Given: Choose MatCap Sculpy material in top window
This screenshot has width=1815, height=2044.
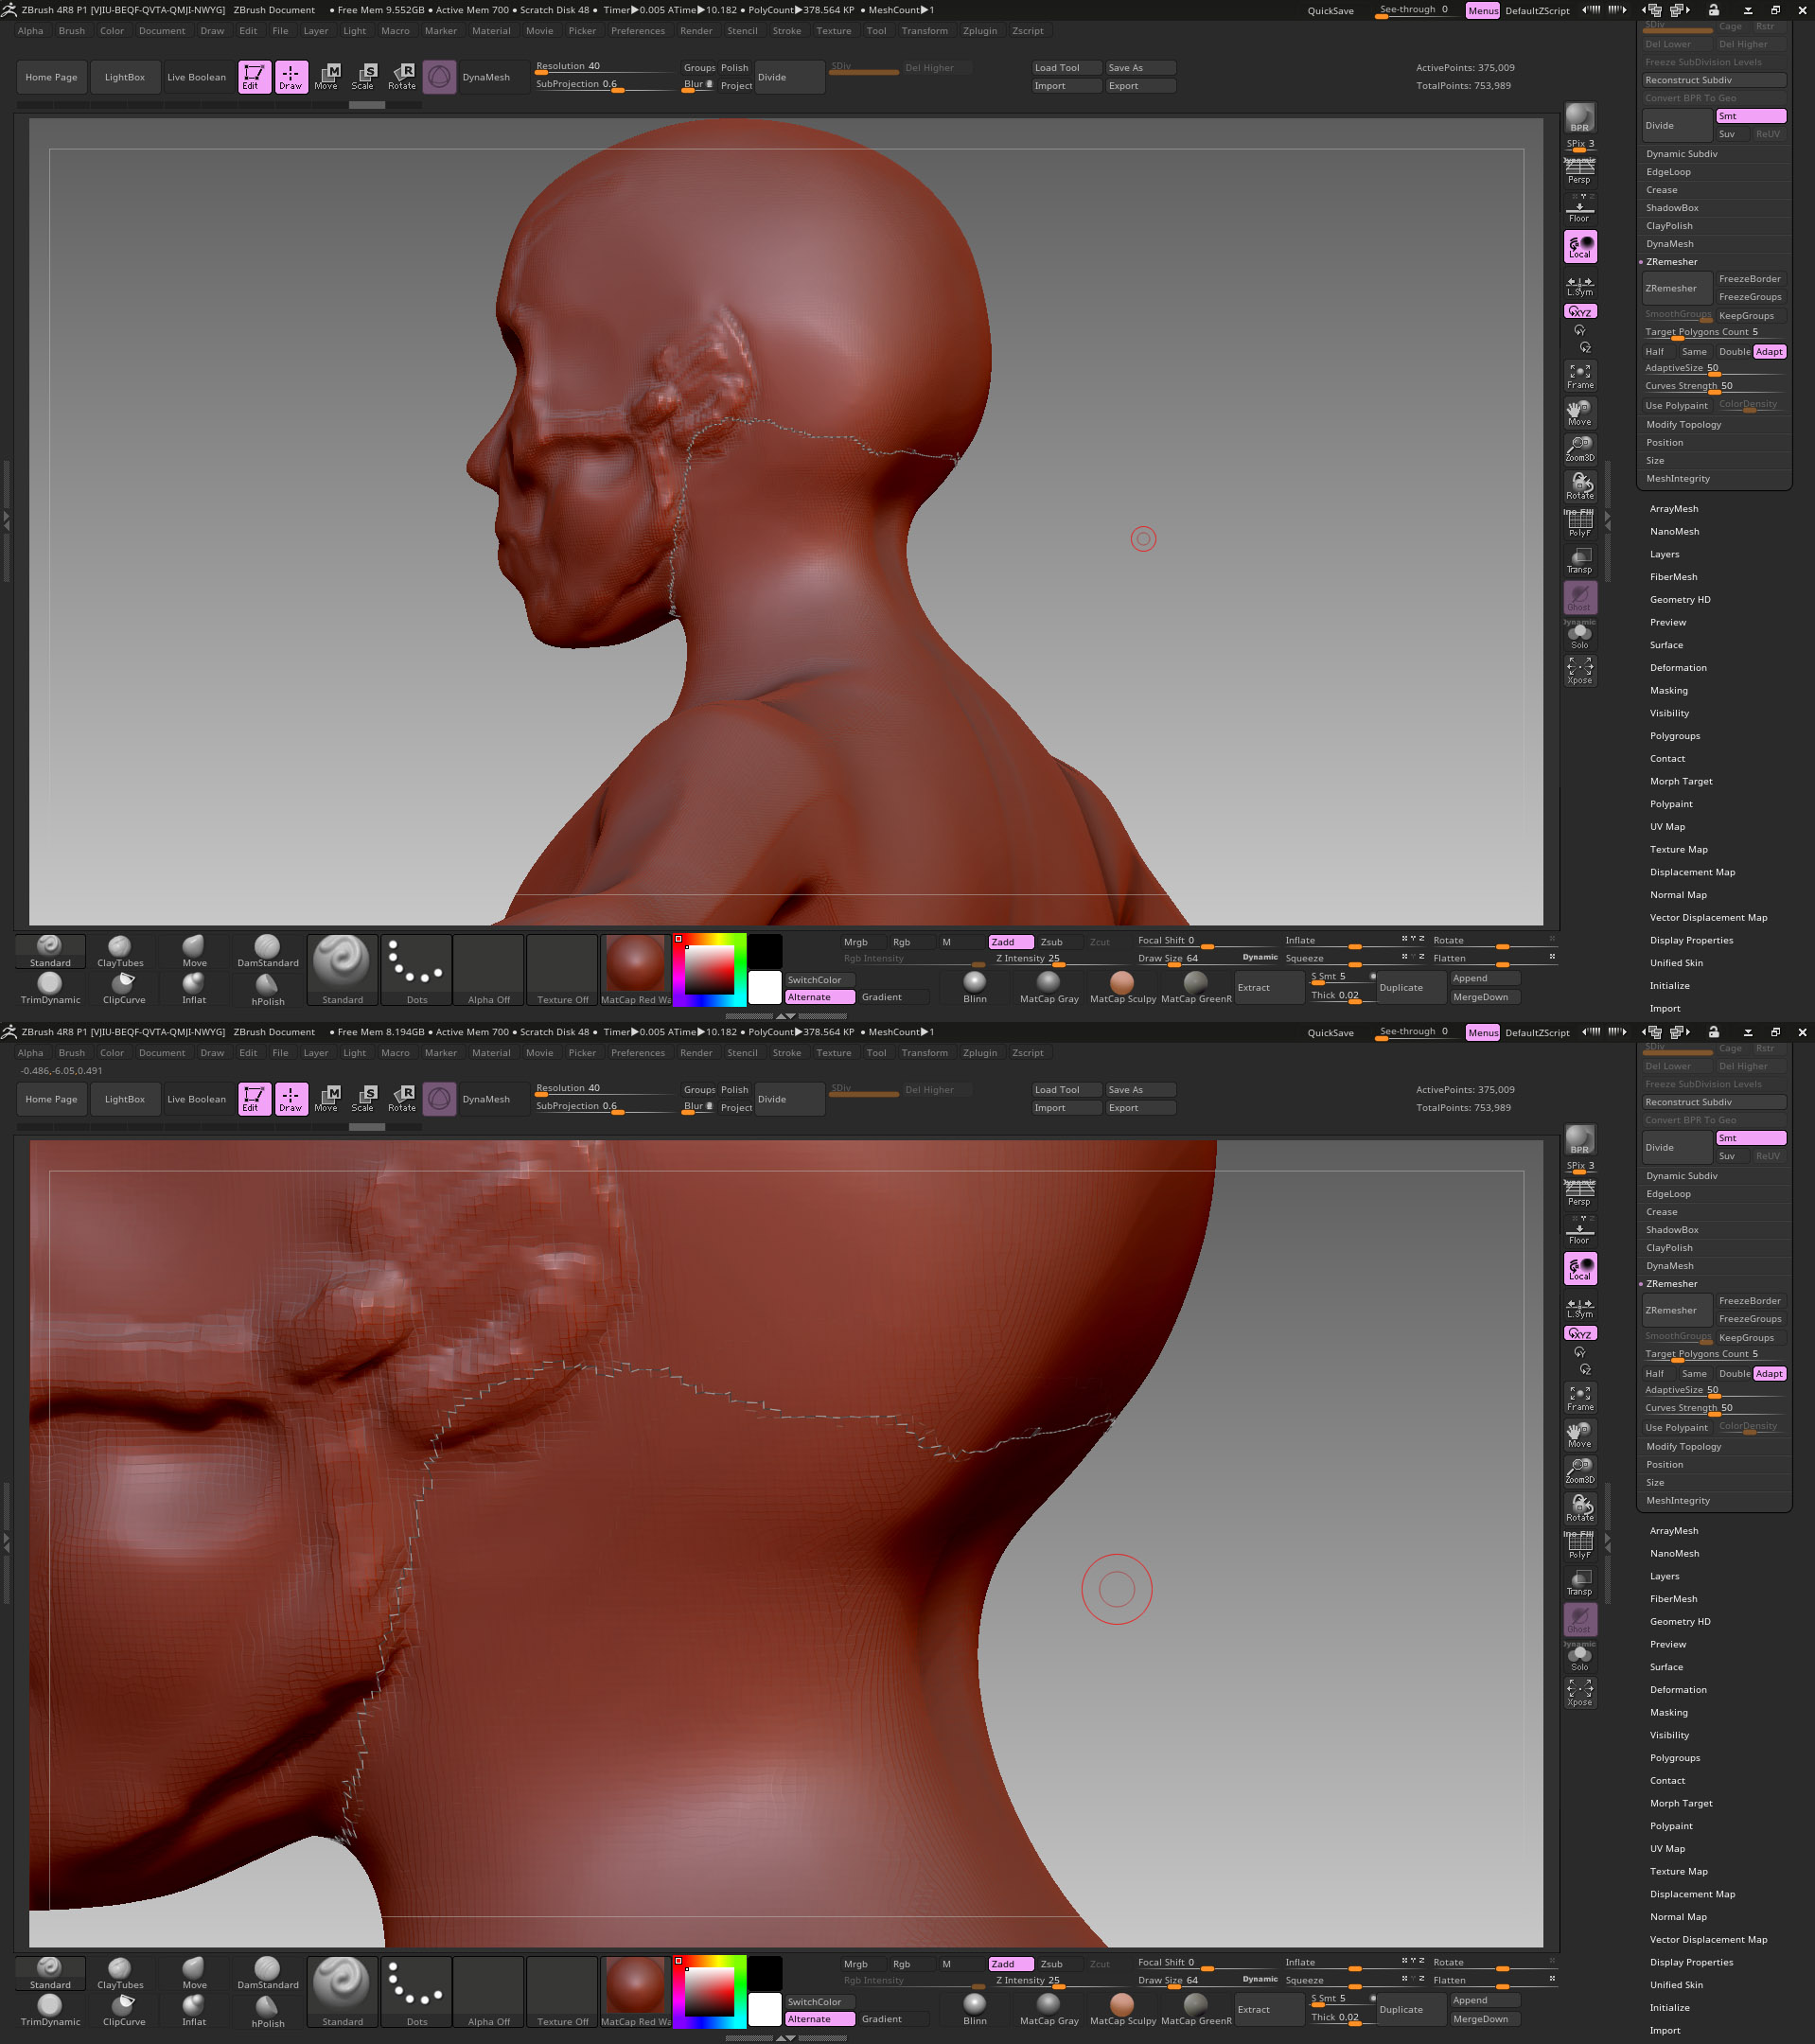Looking at the screenshot, I should (1122, 987).
